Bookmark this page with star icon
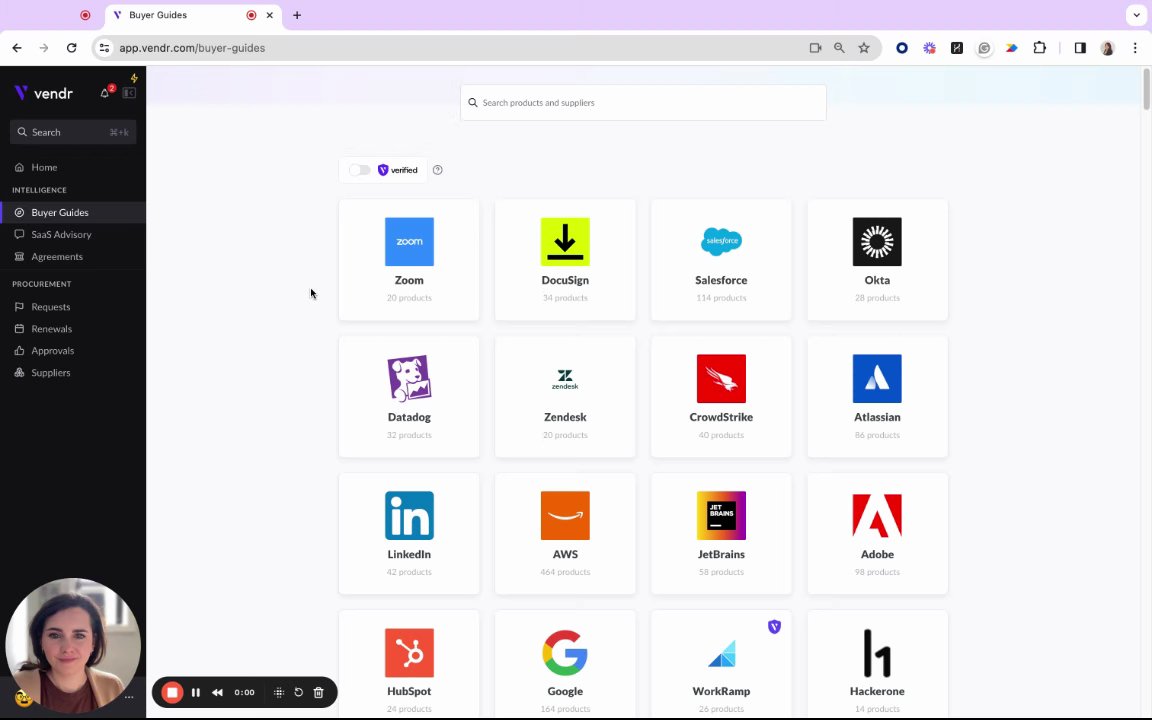1152x720 pixels. point(864,48)
